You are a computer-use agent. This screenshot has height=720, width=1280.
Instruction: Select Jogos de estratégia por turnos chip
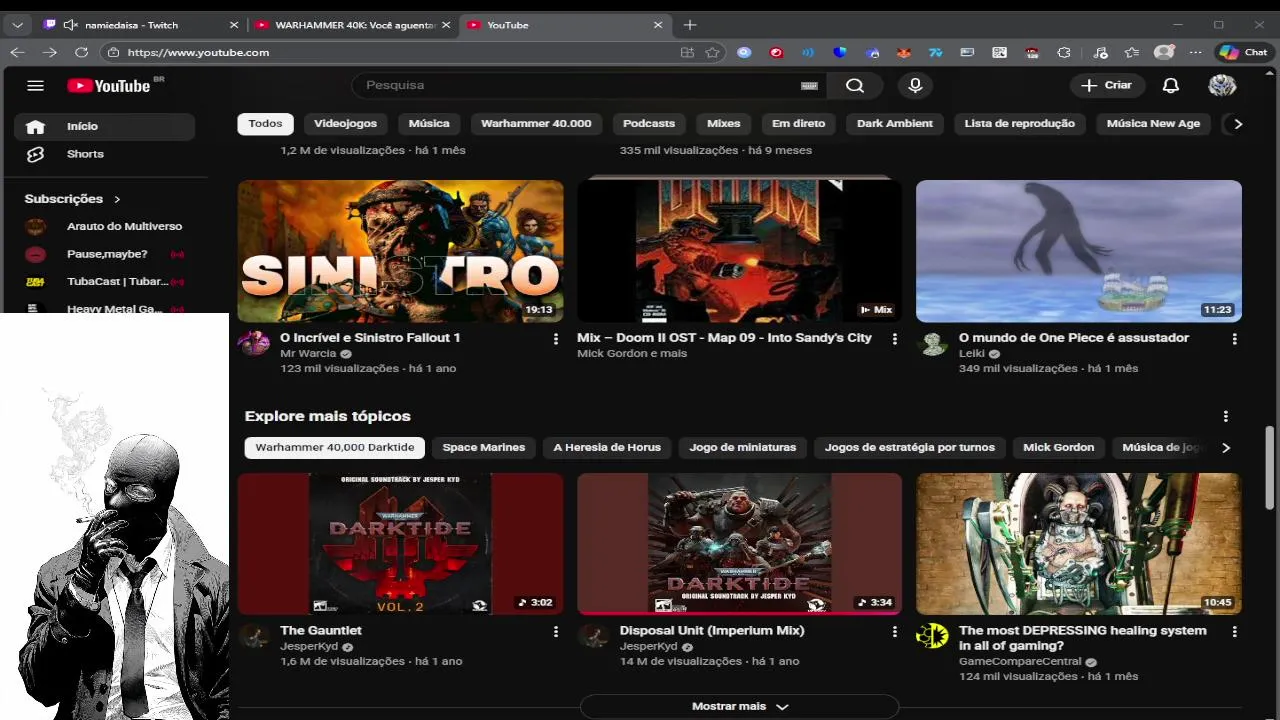tap(910, 447)
